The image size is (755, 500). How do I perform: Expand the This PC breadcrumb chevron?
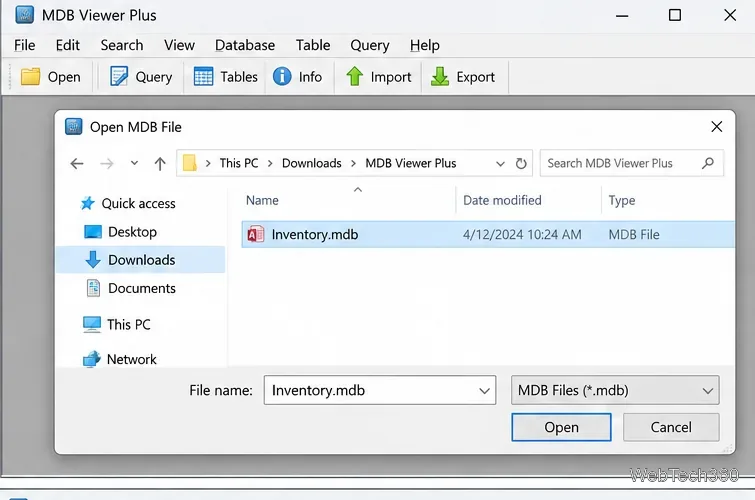pyautogui.click(x=270, y=163)
